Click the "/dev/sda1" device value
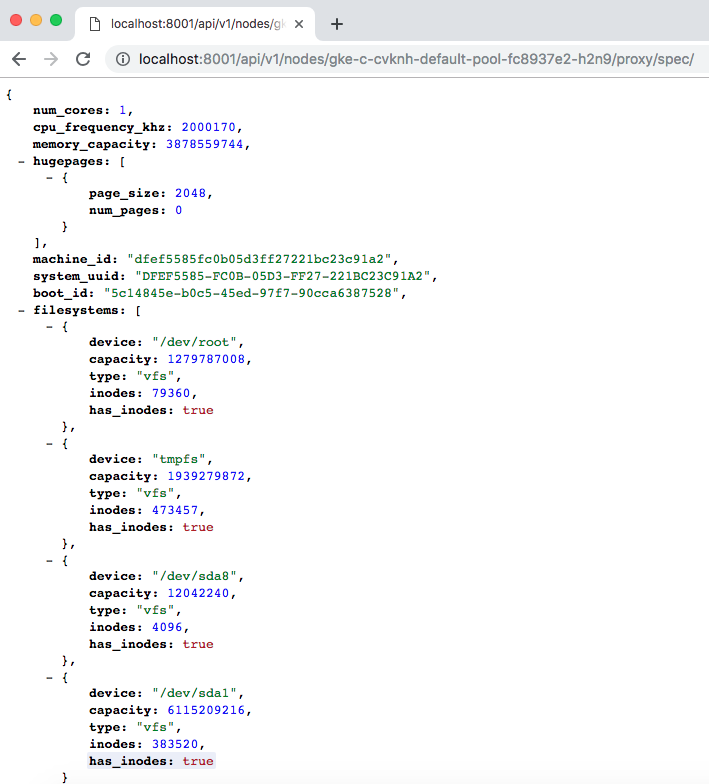The width and height of the screenshot is (709, 784). 194,693
